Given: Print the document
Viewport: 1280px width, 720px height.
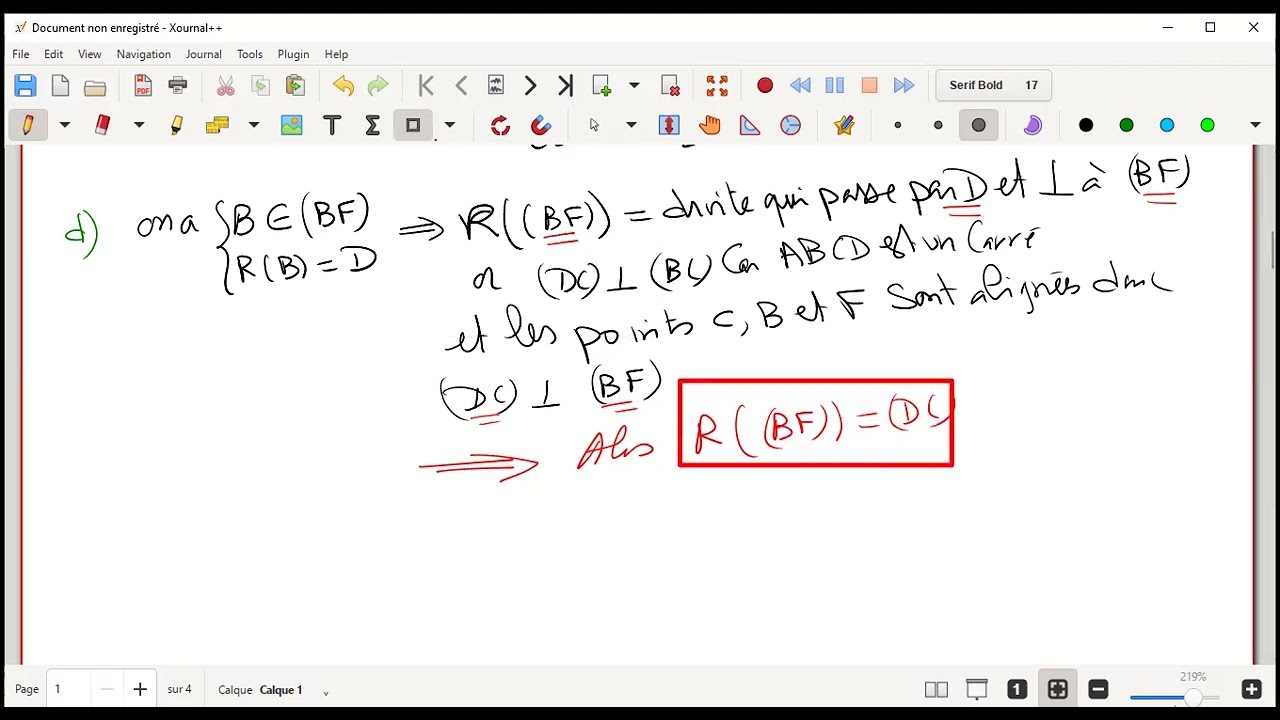Looking at the screenshot, I should [178, 86].
